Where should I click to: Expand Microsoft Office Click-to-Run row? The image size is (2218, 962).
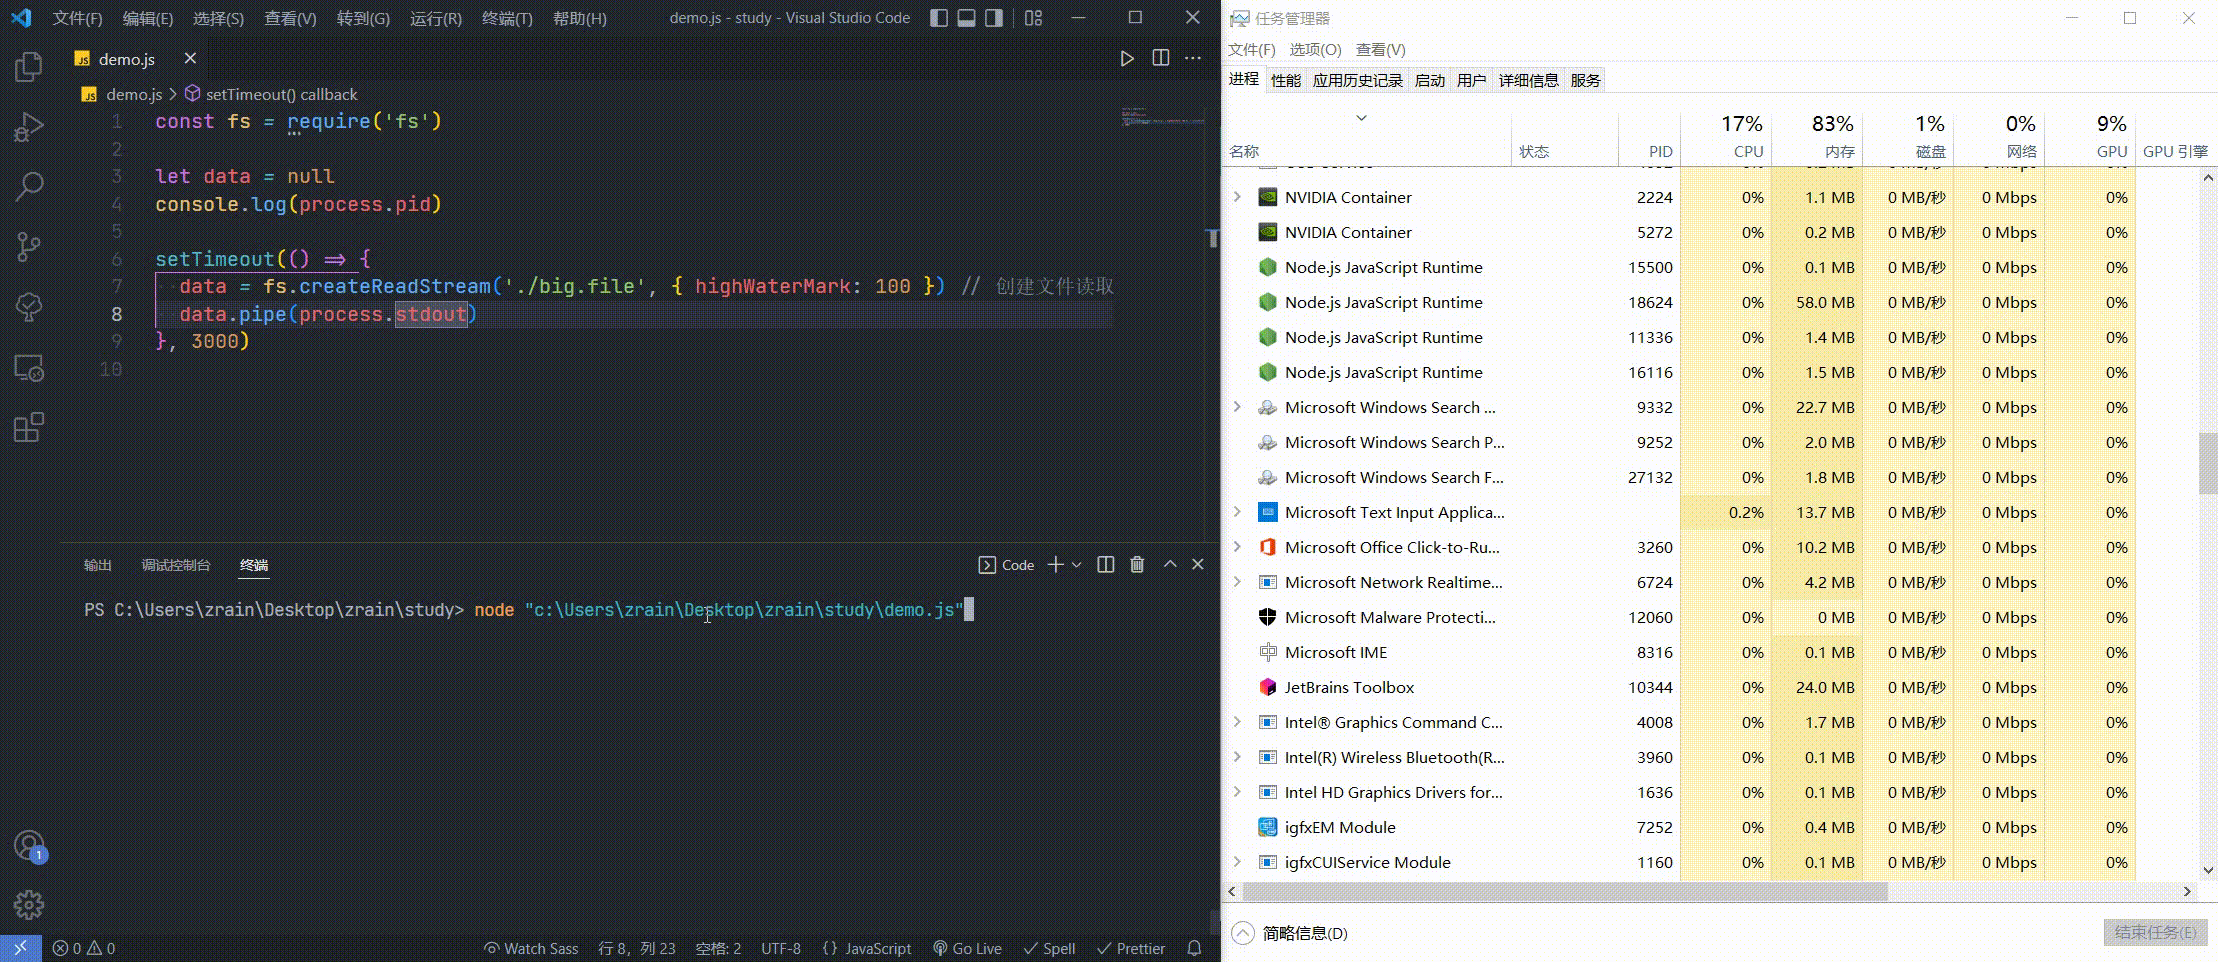[x=1237, y=547]
